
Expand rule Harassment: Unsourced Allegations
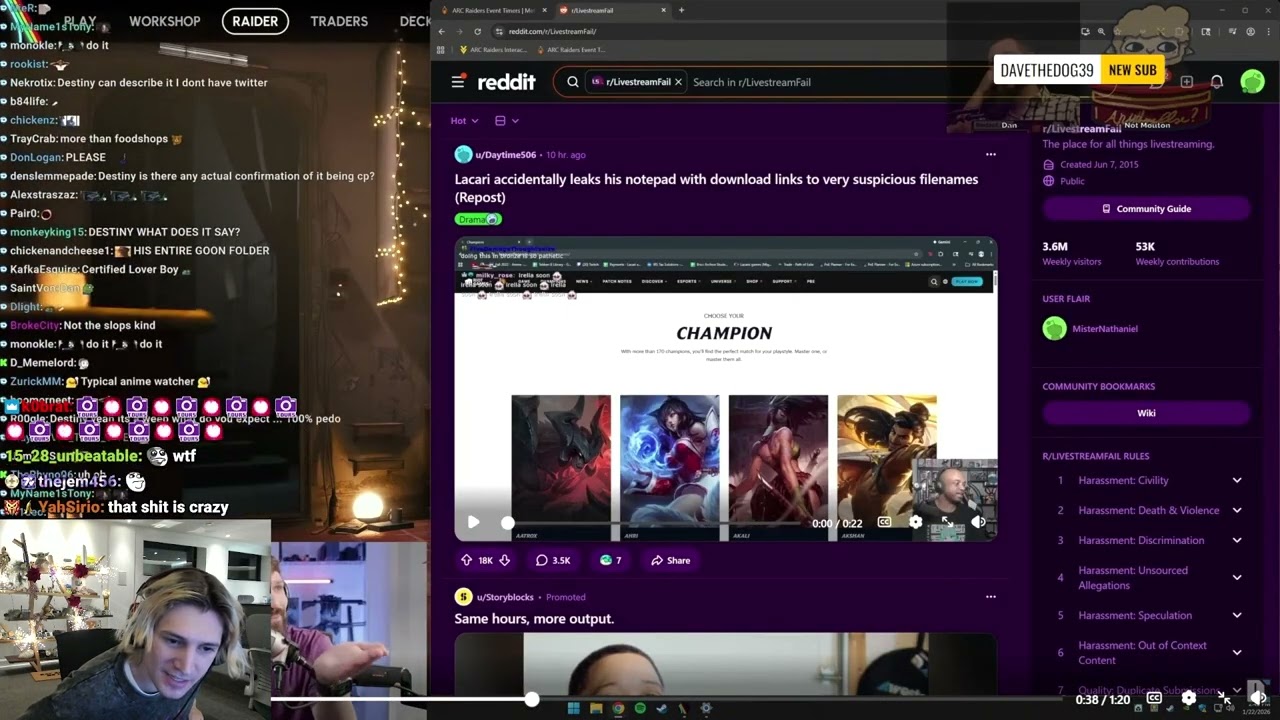pos(1237,577)
